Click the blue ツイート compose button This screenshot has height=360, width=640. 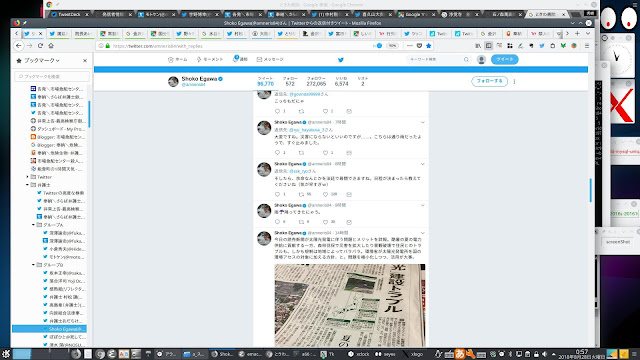coord(504,60)
